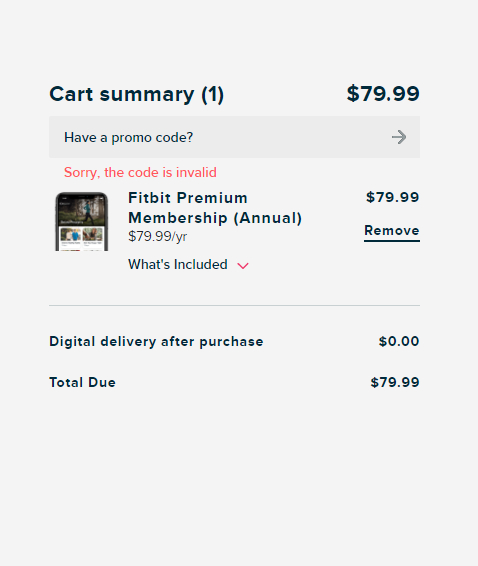Viewport: 478px width, 566px height.
Task: Focus the 'Have a promo code?' field
Action: coord(234,137)
